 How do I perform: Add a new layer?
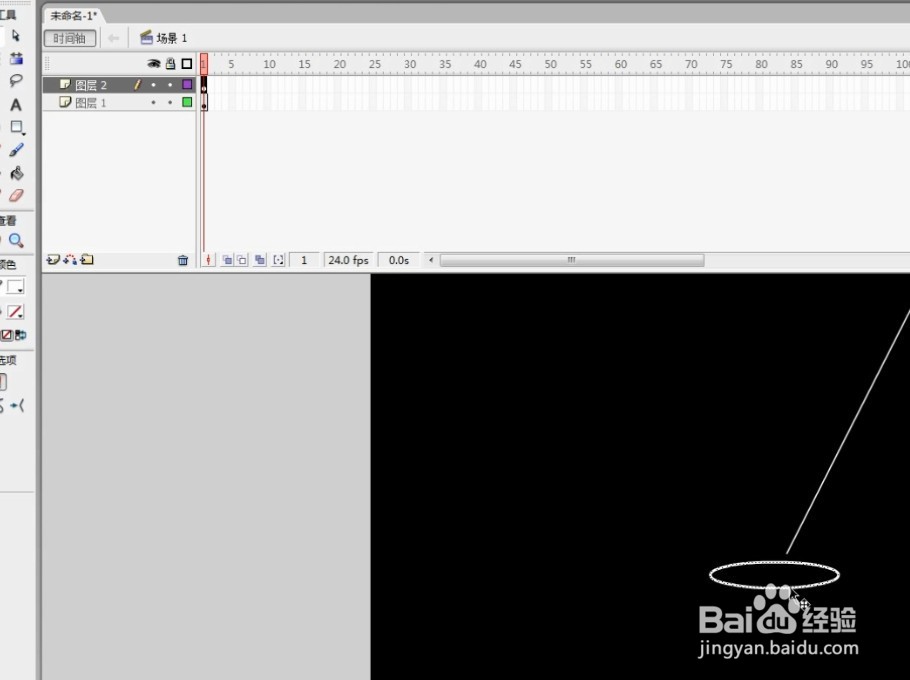[53, 260]
